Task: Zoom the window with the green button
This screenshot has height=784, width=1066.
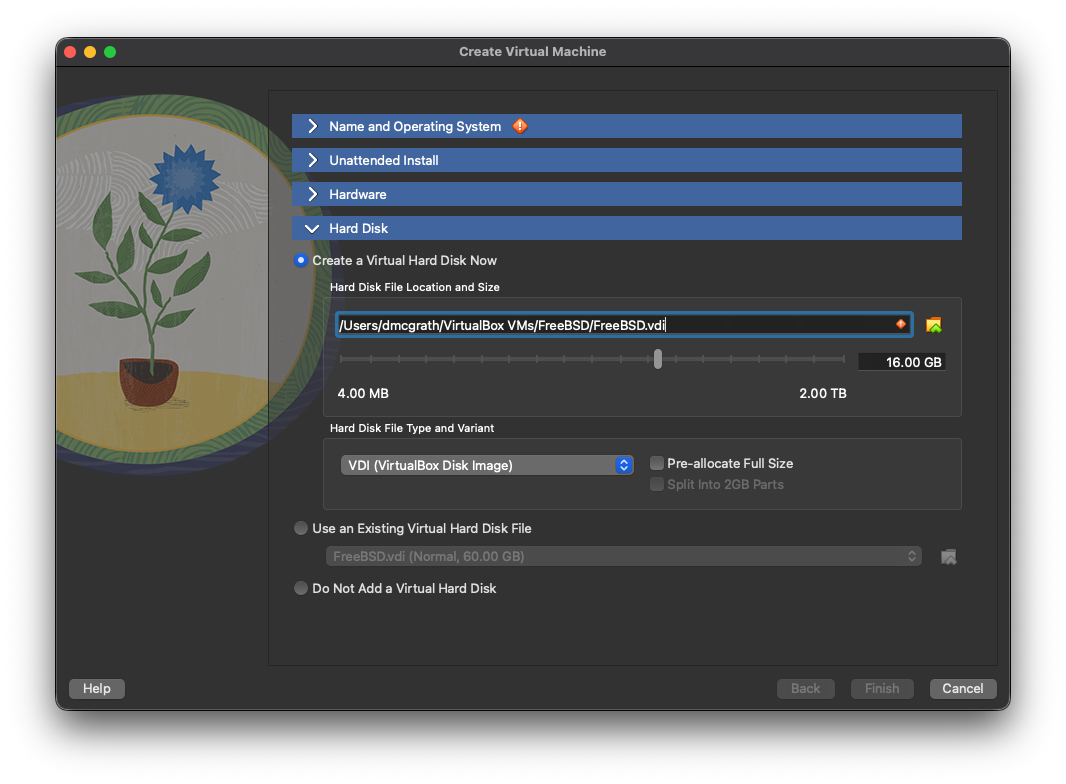Action: tap(110, 52)
